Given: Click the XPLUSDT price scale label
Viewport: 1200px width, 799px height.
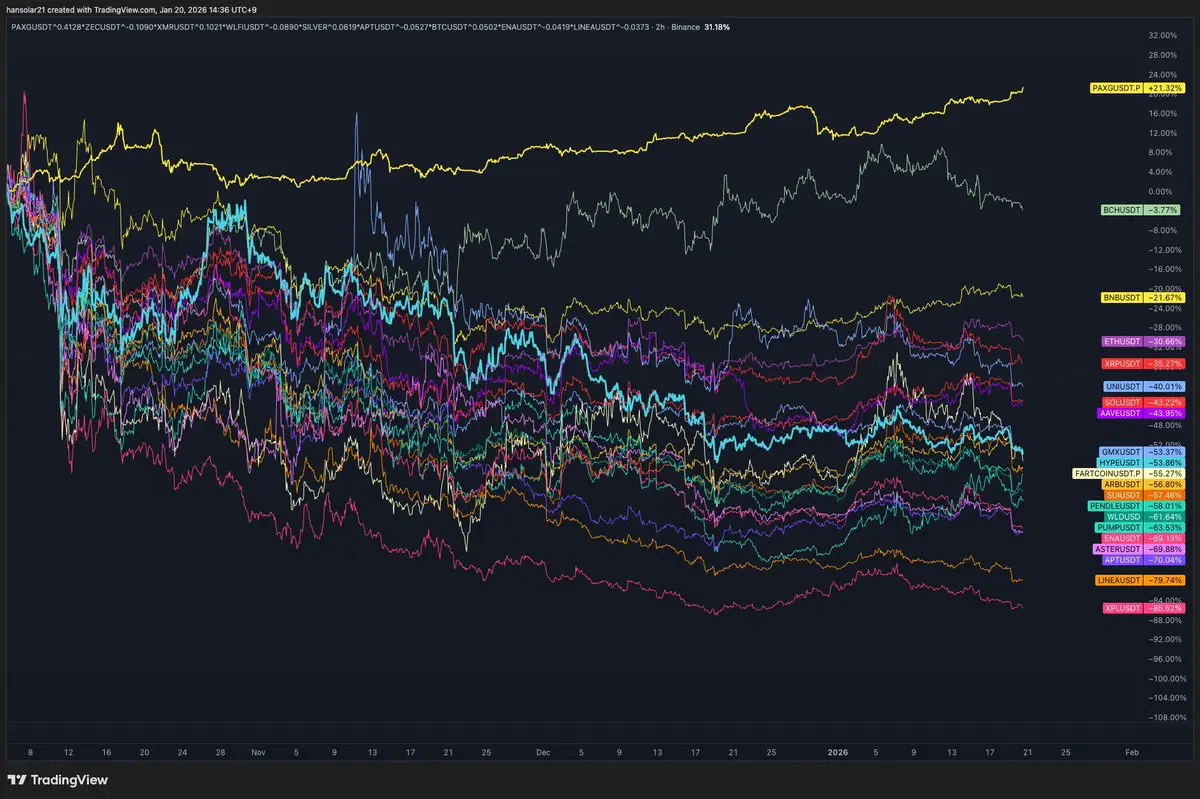Looking at the screenshot, I should coord(1143,607).
